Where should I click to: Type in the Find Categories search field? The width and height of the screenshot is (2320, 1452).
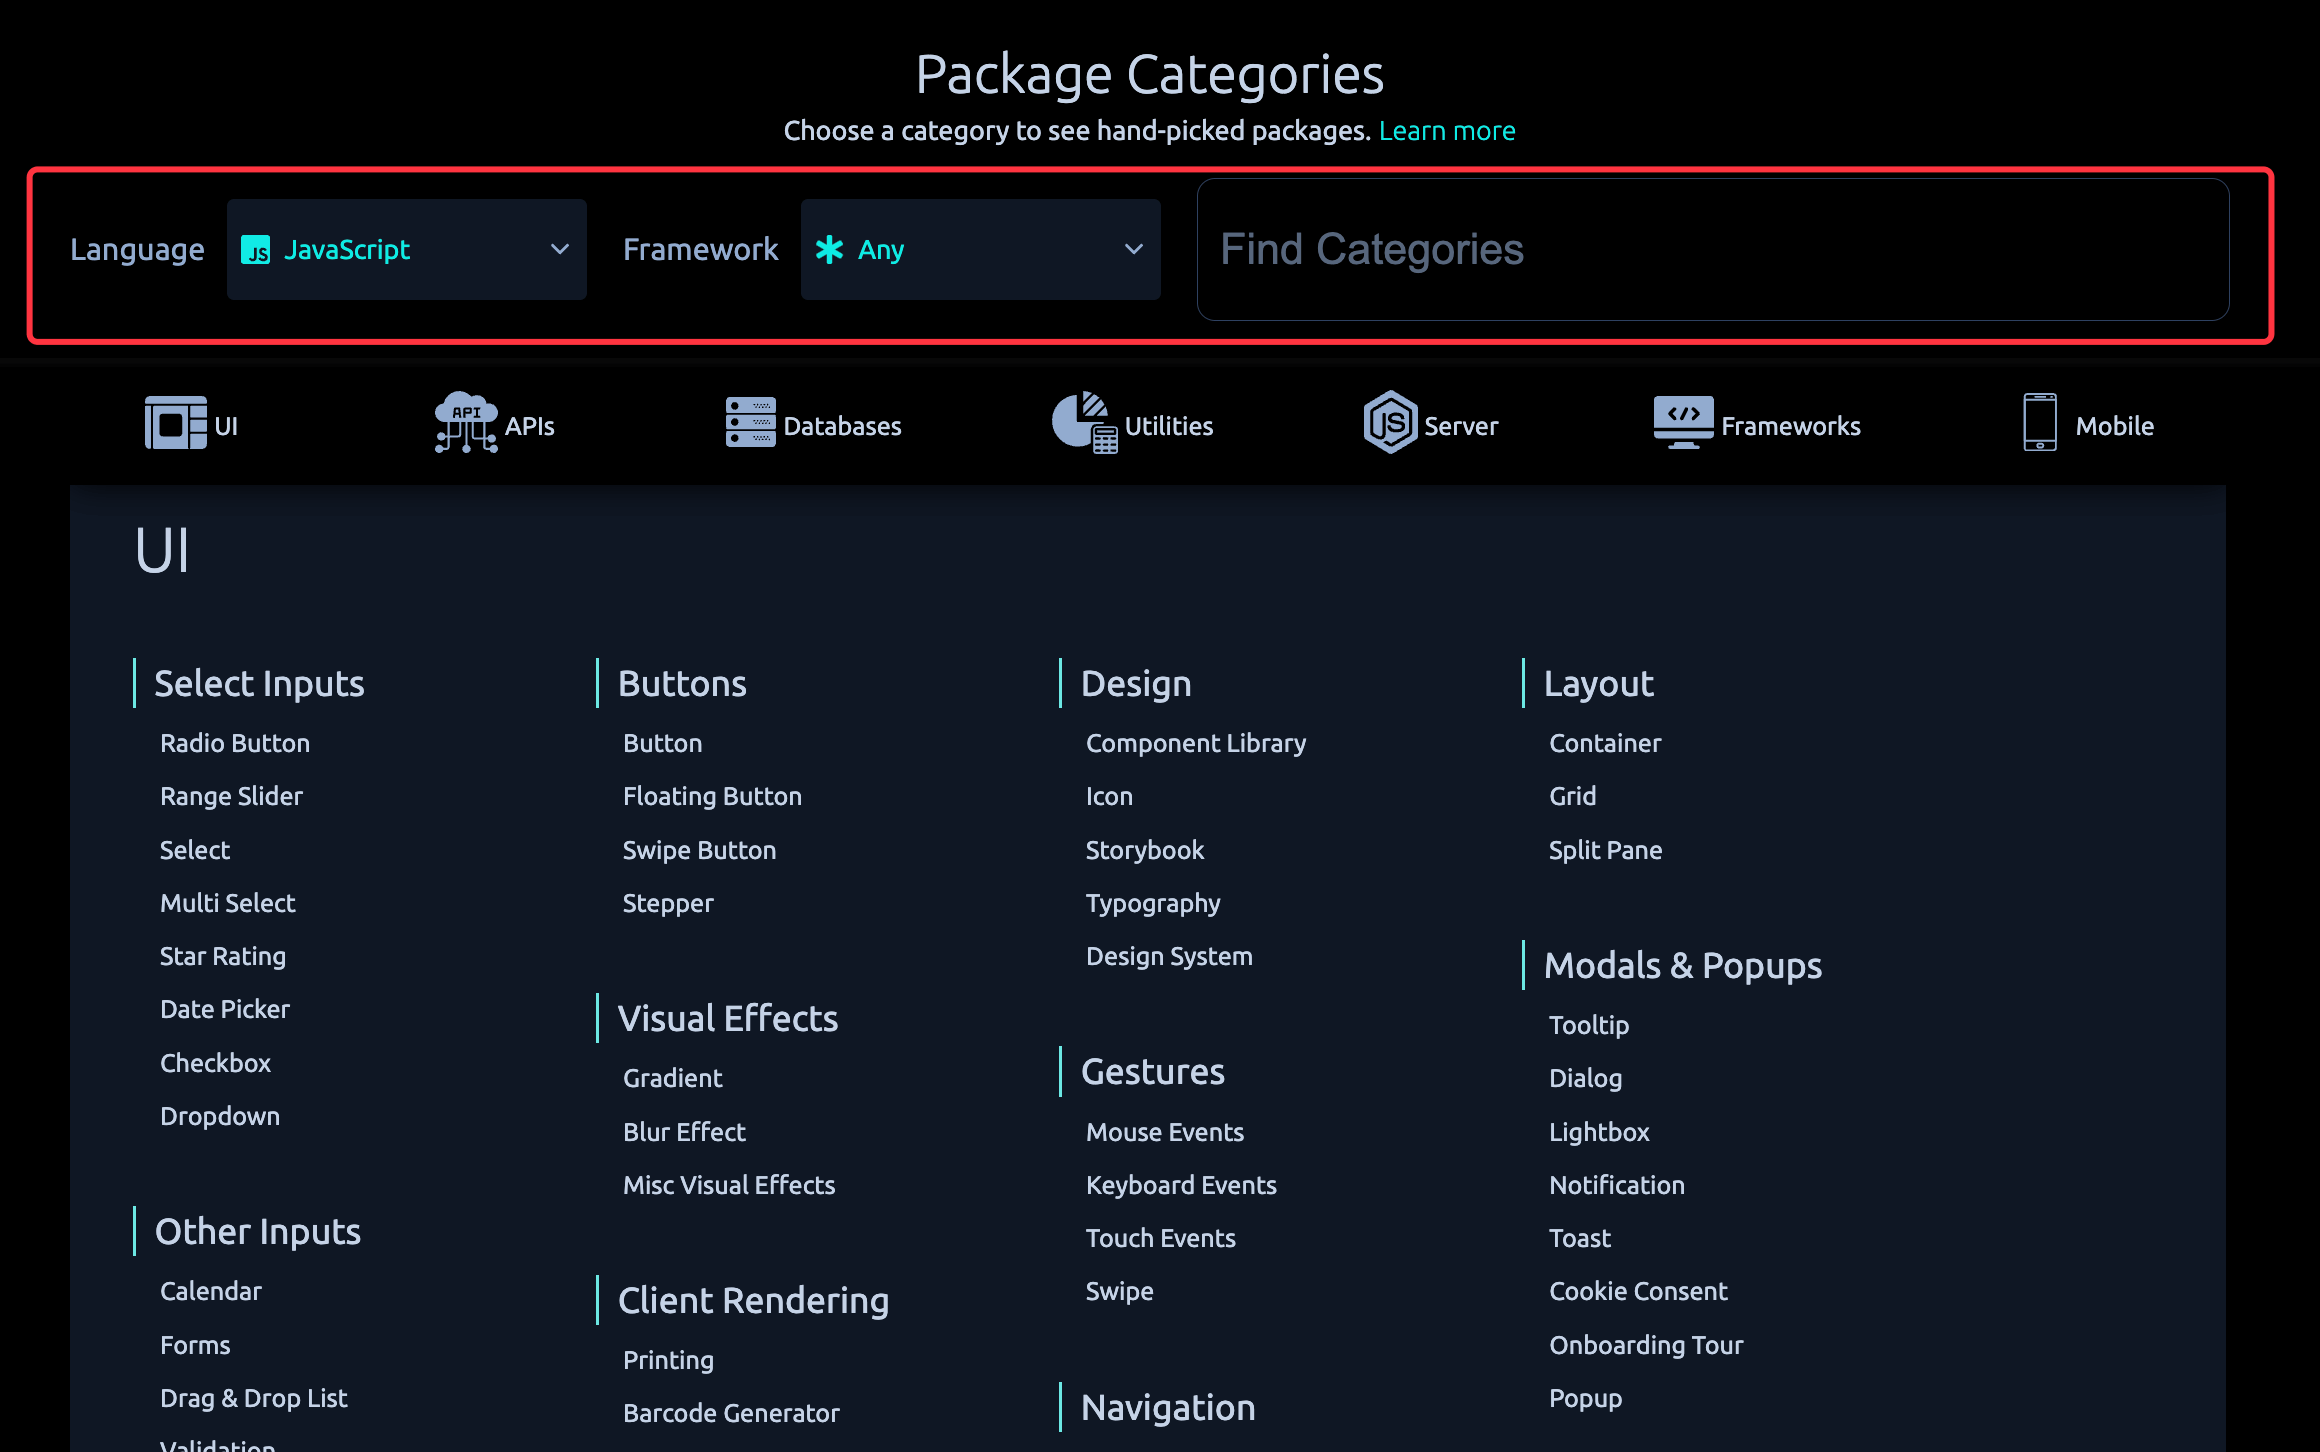(x=1712, y=250)
